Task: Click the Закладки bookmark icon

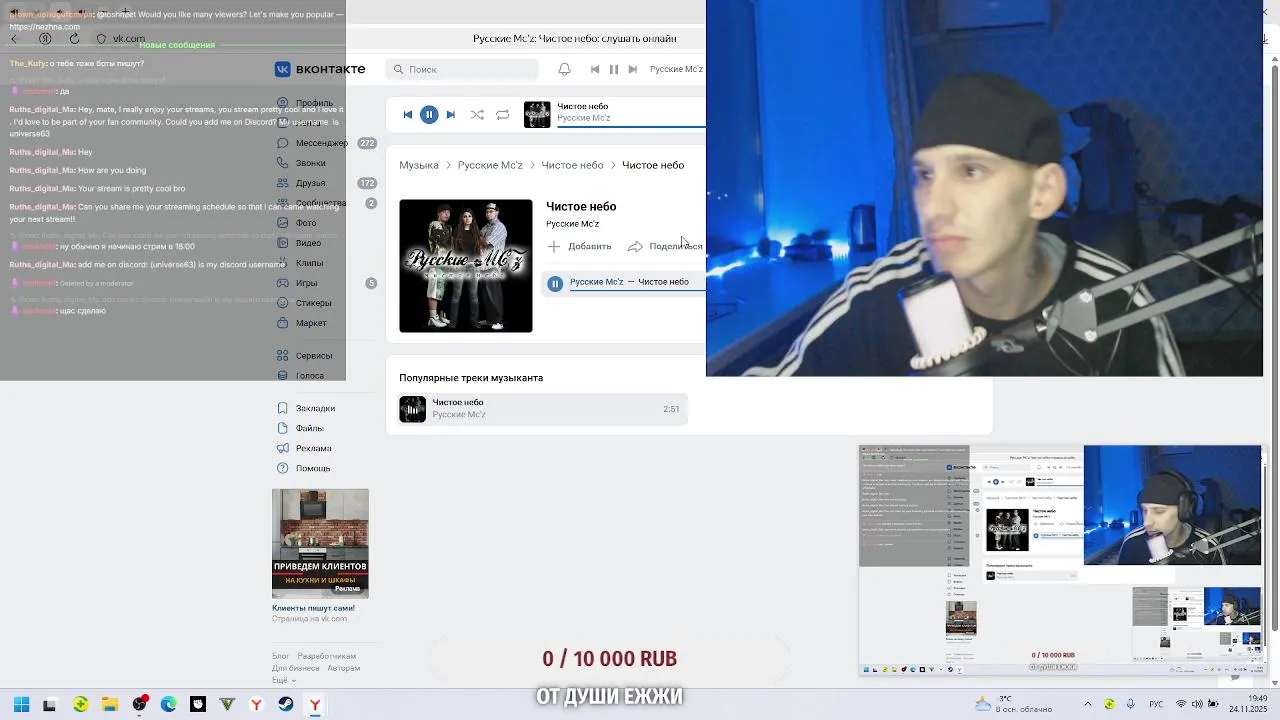Action: pyautogui.click(x=283, y=408)
